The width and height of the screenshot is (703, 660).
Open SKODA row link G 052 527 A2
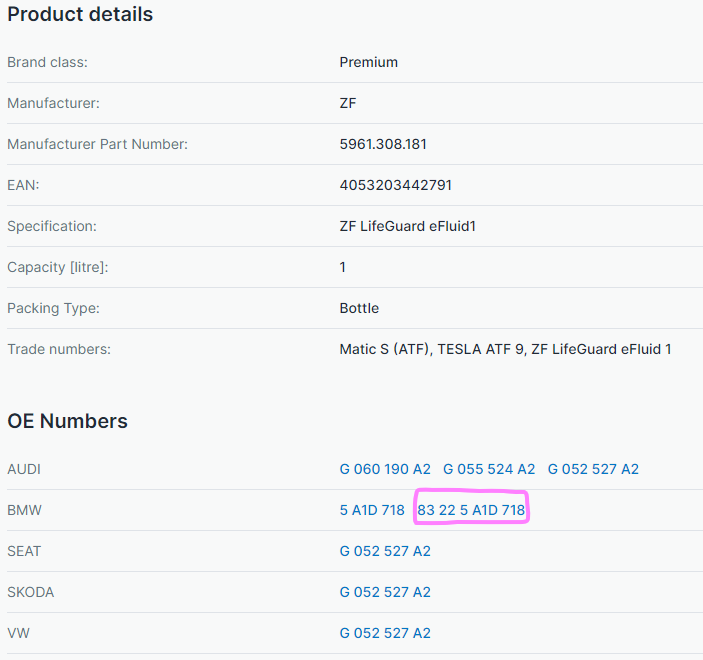click(385, 592)
